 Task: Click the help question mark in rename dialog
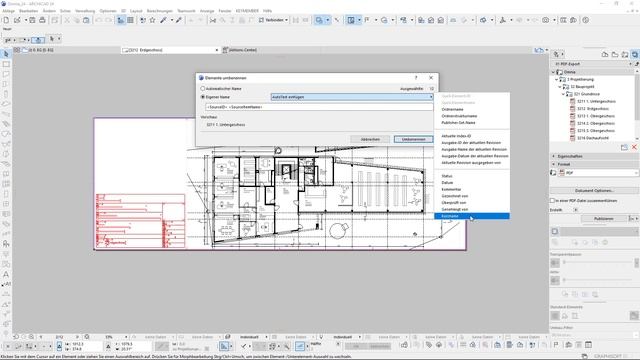point(416,78)
